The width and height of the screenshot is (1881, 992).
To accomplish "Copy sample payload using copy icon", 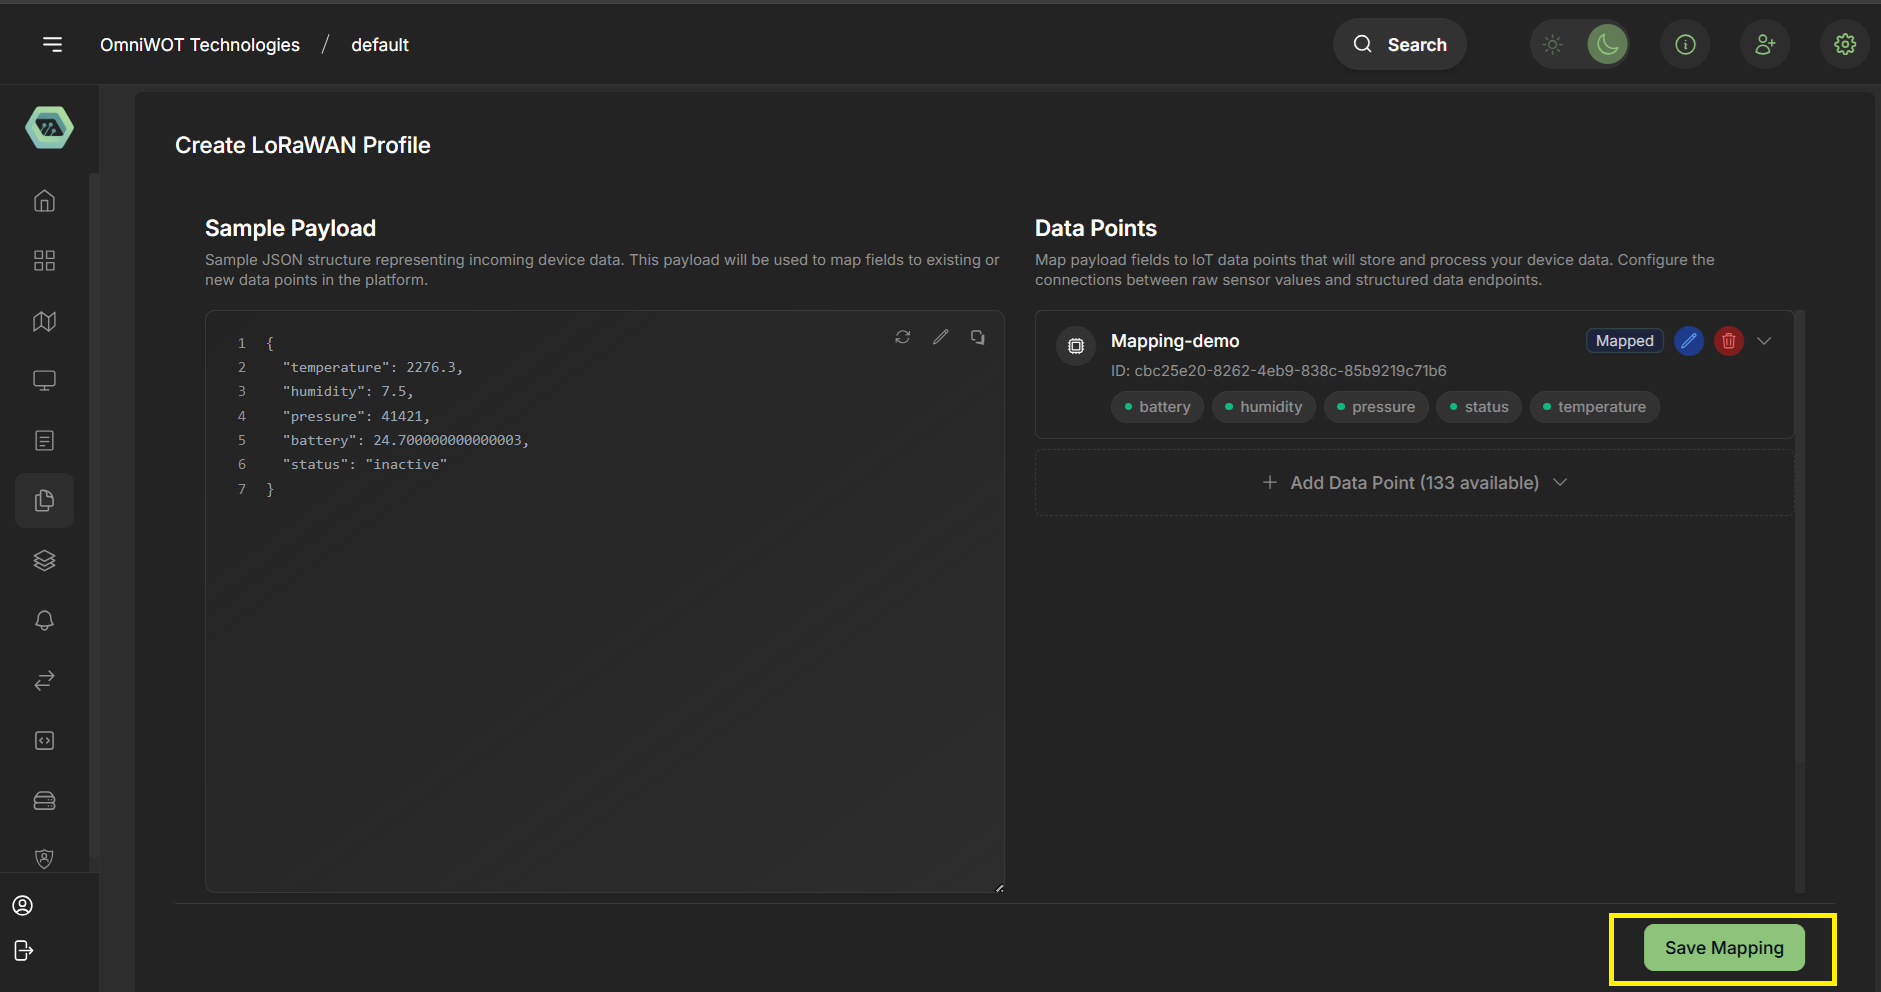I will pos(978,337).
